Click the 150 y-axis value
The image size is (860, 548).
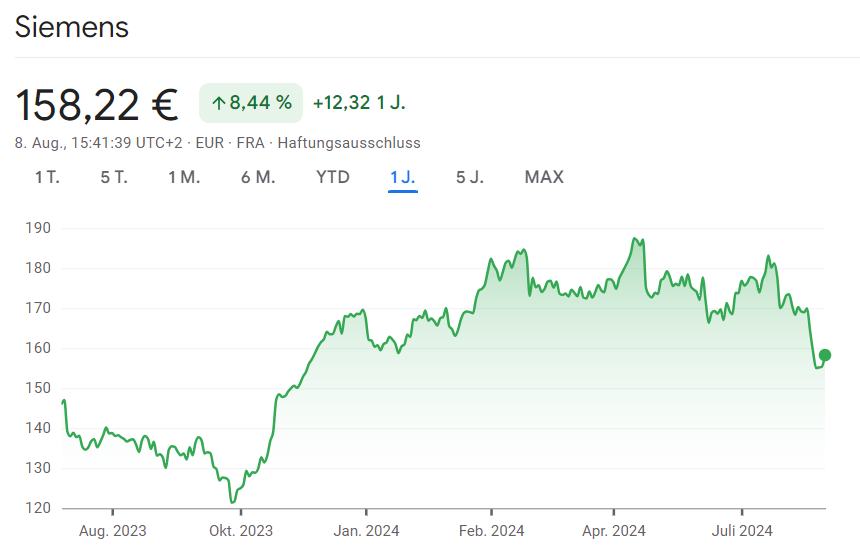pyautogui.click(x=38, y=388)
